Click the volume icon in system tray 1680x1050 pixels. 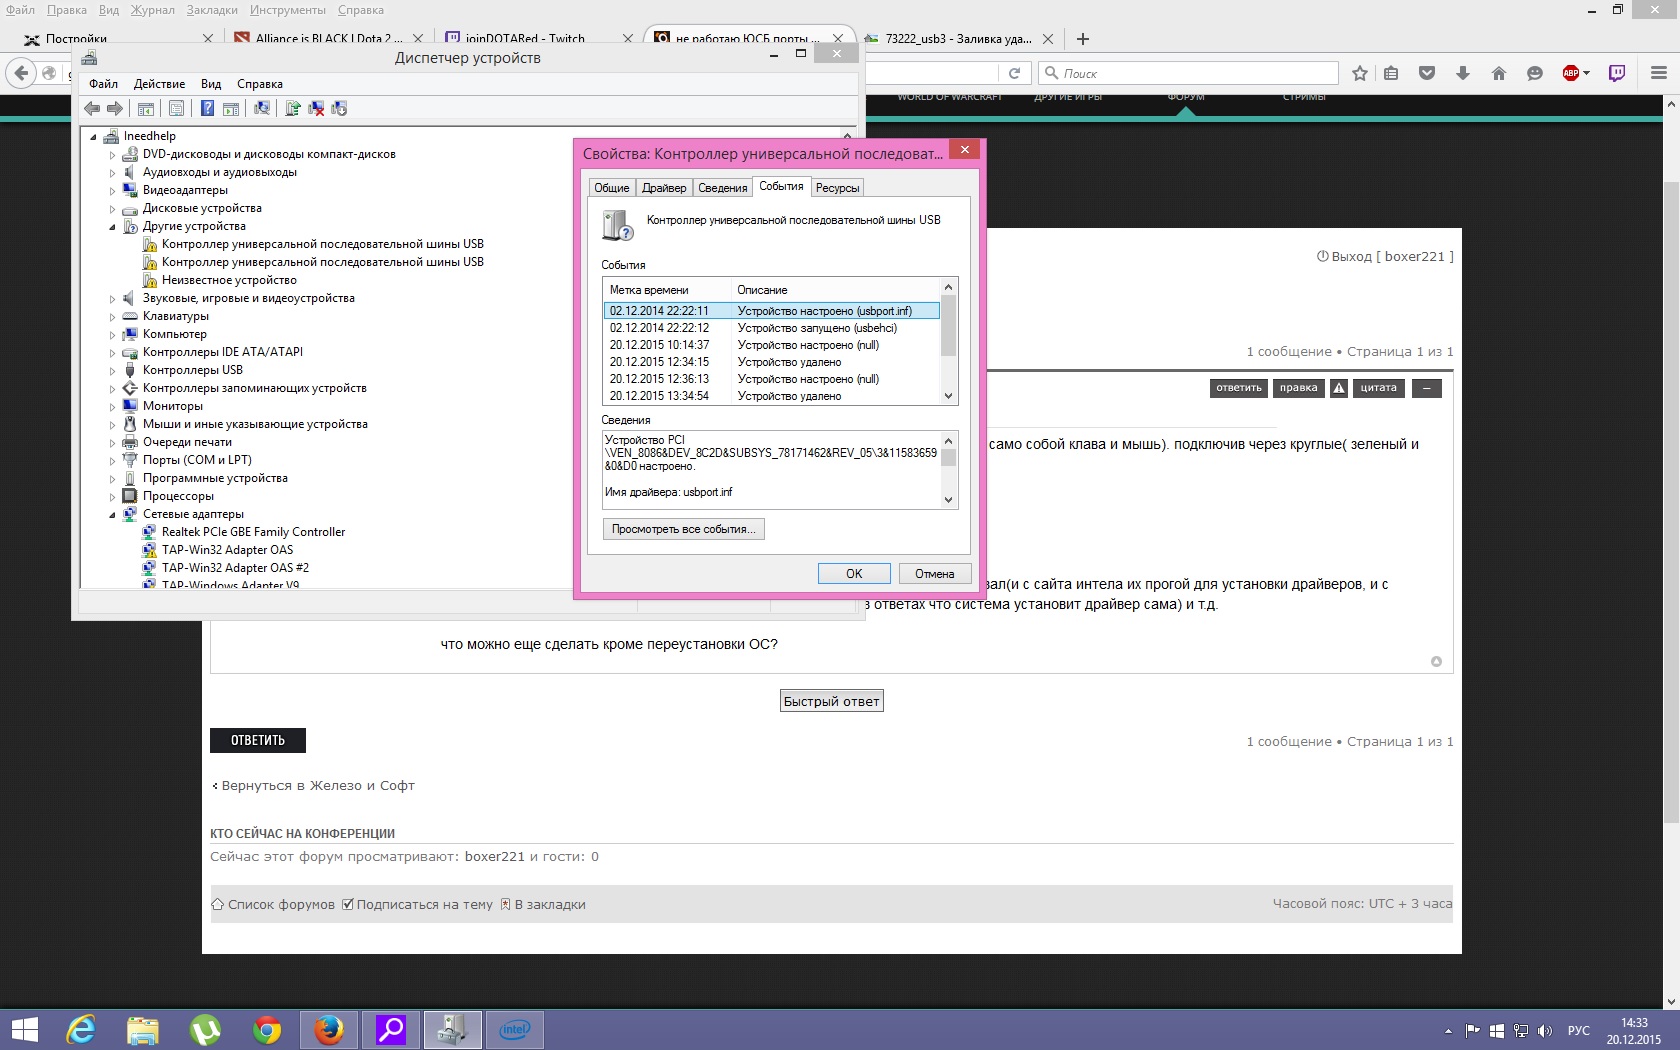tap(1545, 1030)
